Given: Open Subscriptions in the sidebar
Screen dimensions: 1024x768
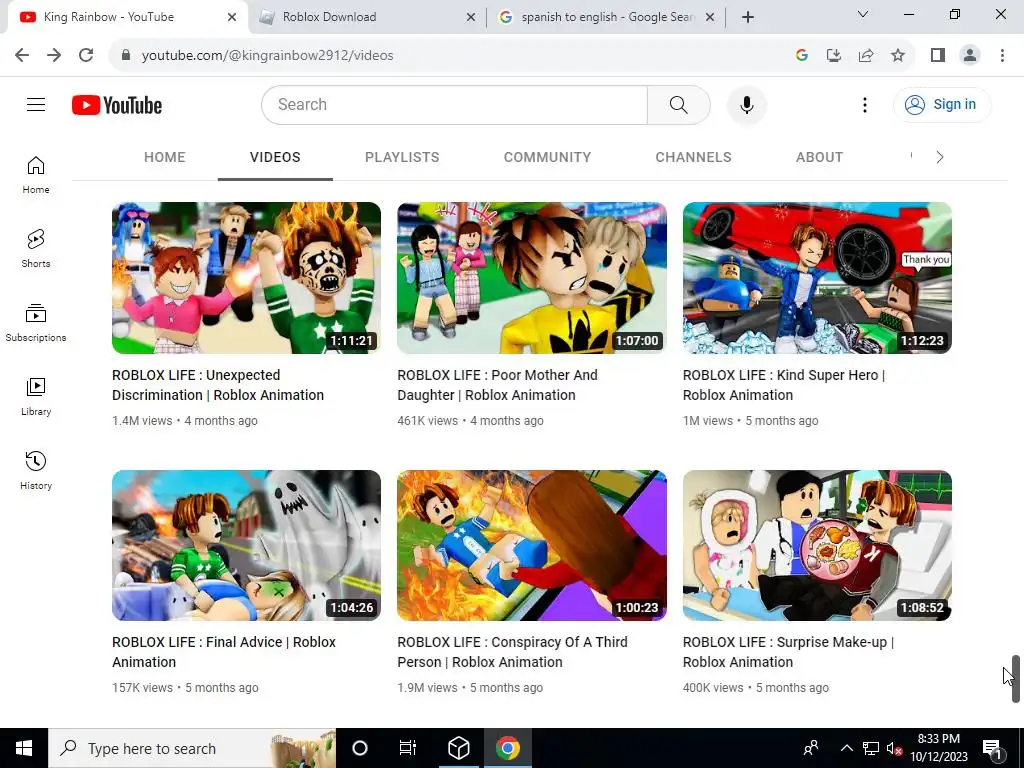Looking at the screenshot, I should [x=36, y=323].
